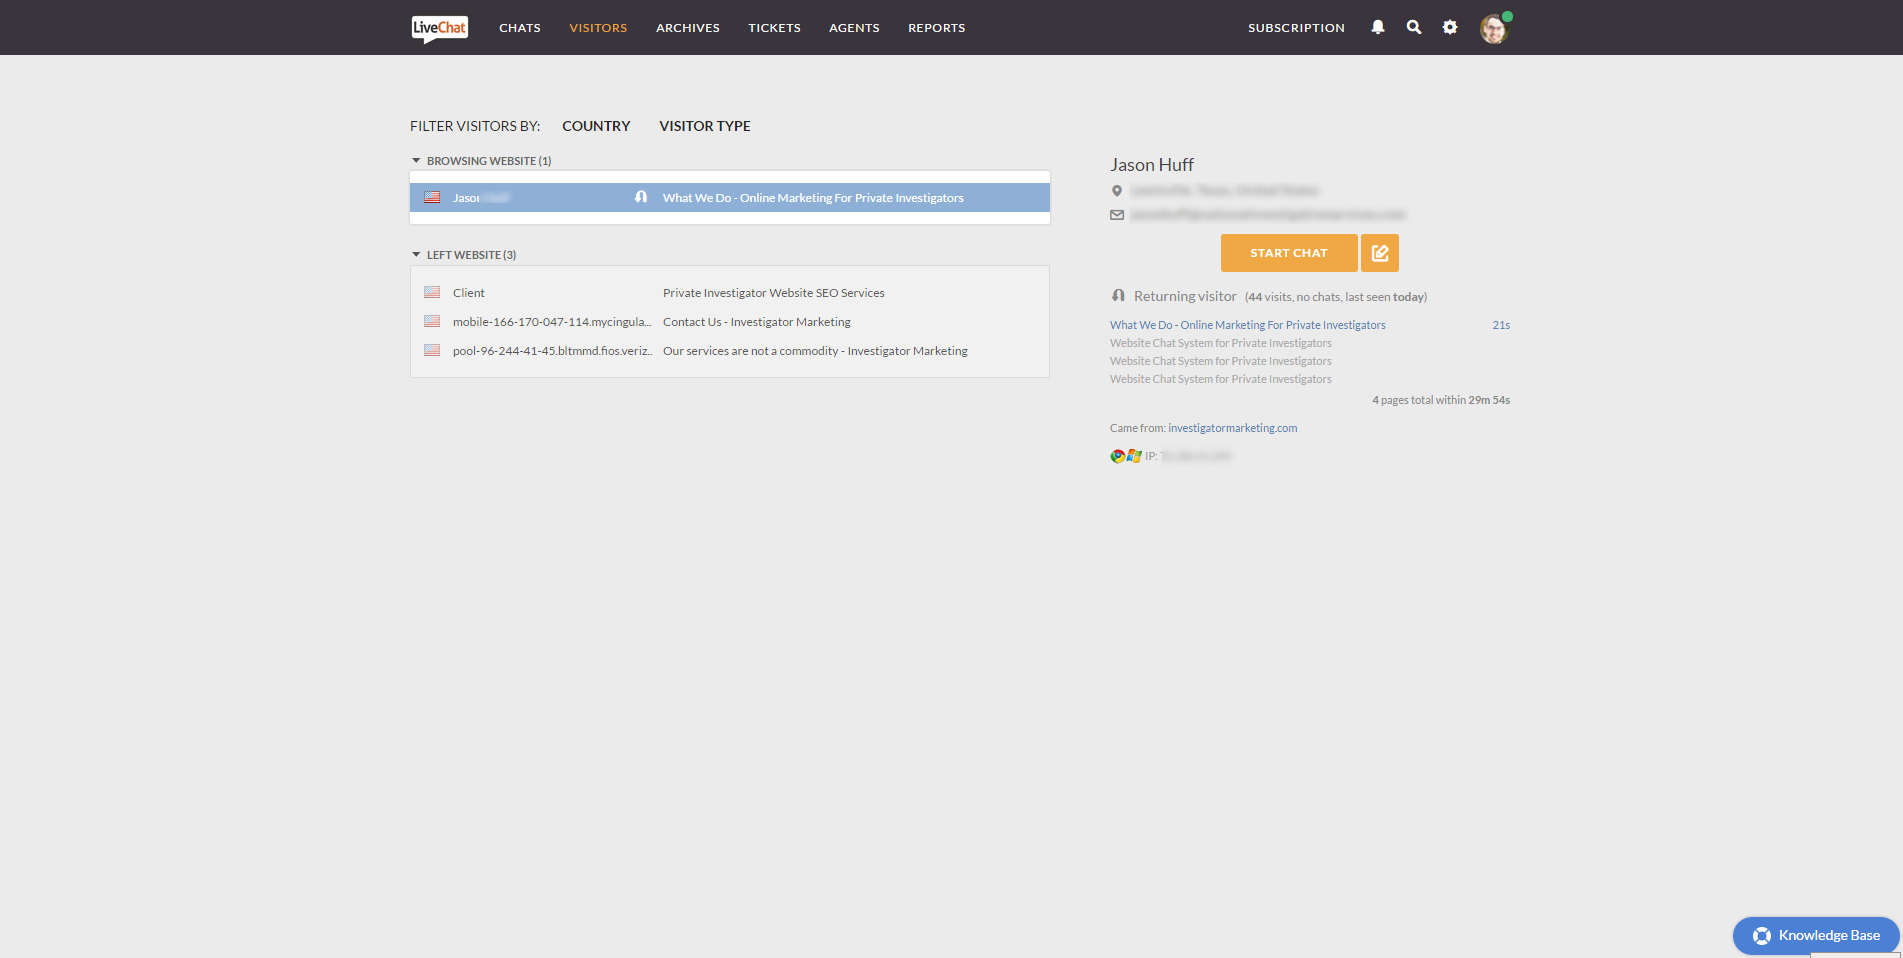Click the edit visitor details icon button
Screen dimensions: 1903x958
coord(1379,253)
